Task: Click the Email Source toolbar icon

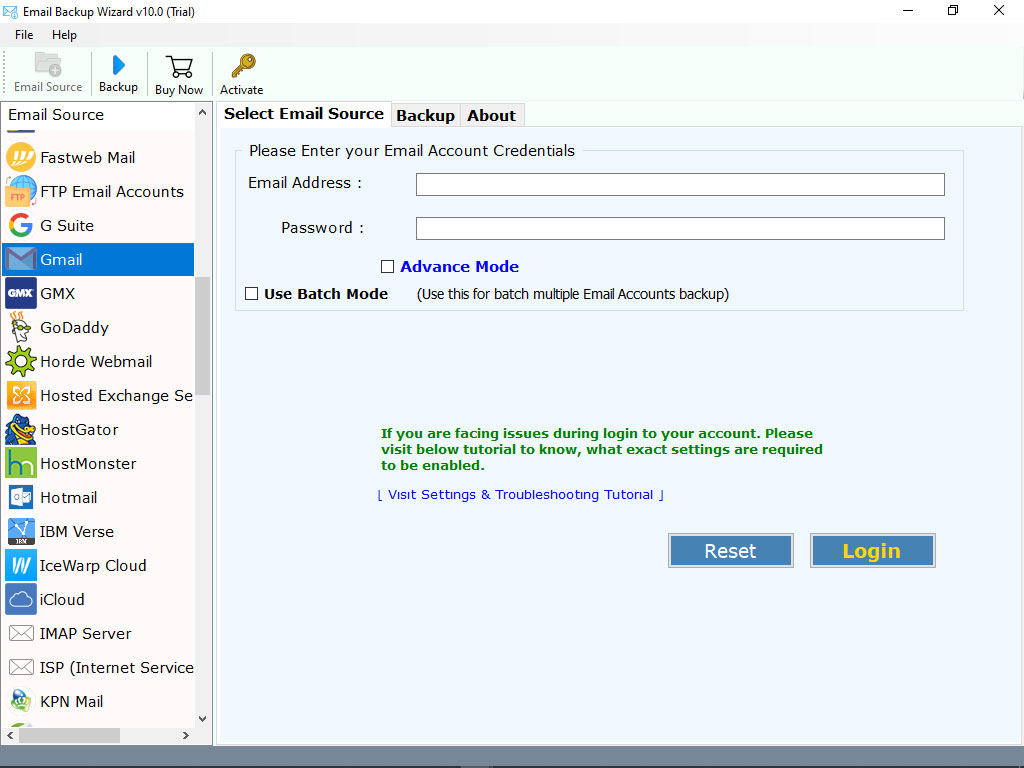Action: point(48,65)
